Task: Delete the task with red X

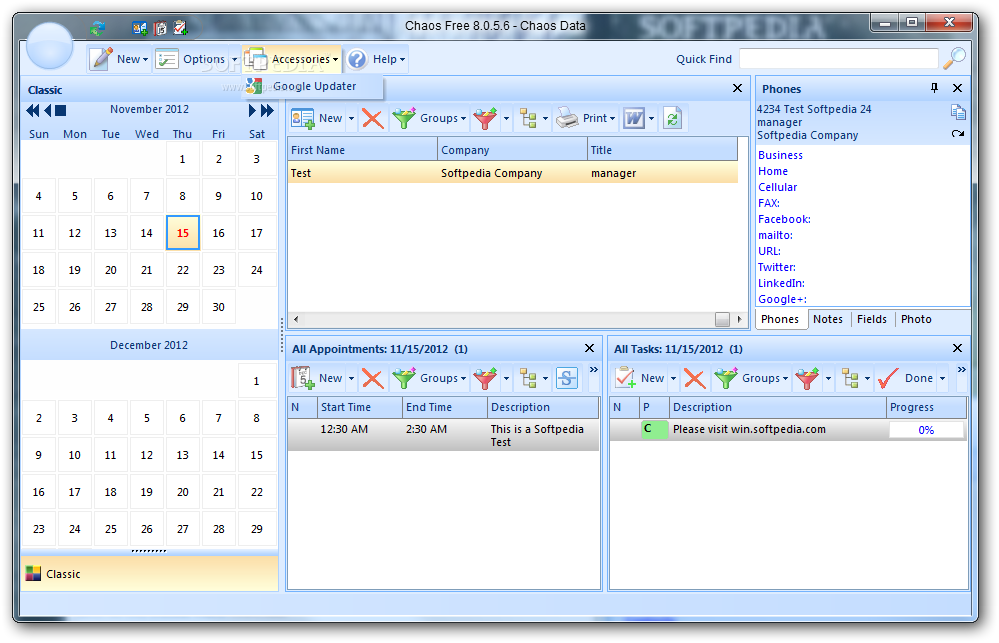Action: click(694, 379)
